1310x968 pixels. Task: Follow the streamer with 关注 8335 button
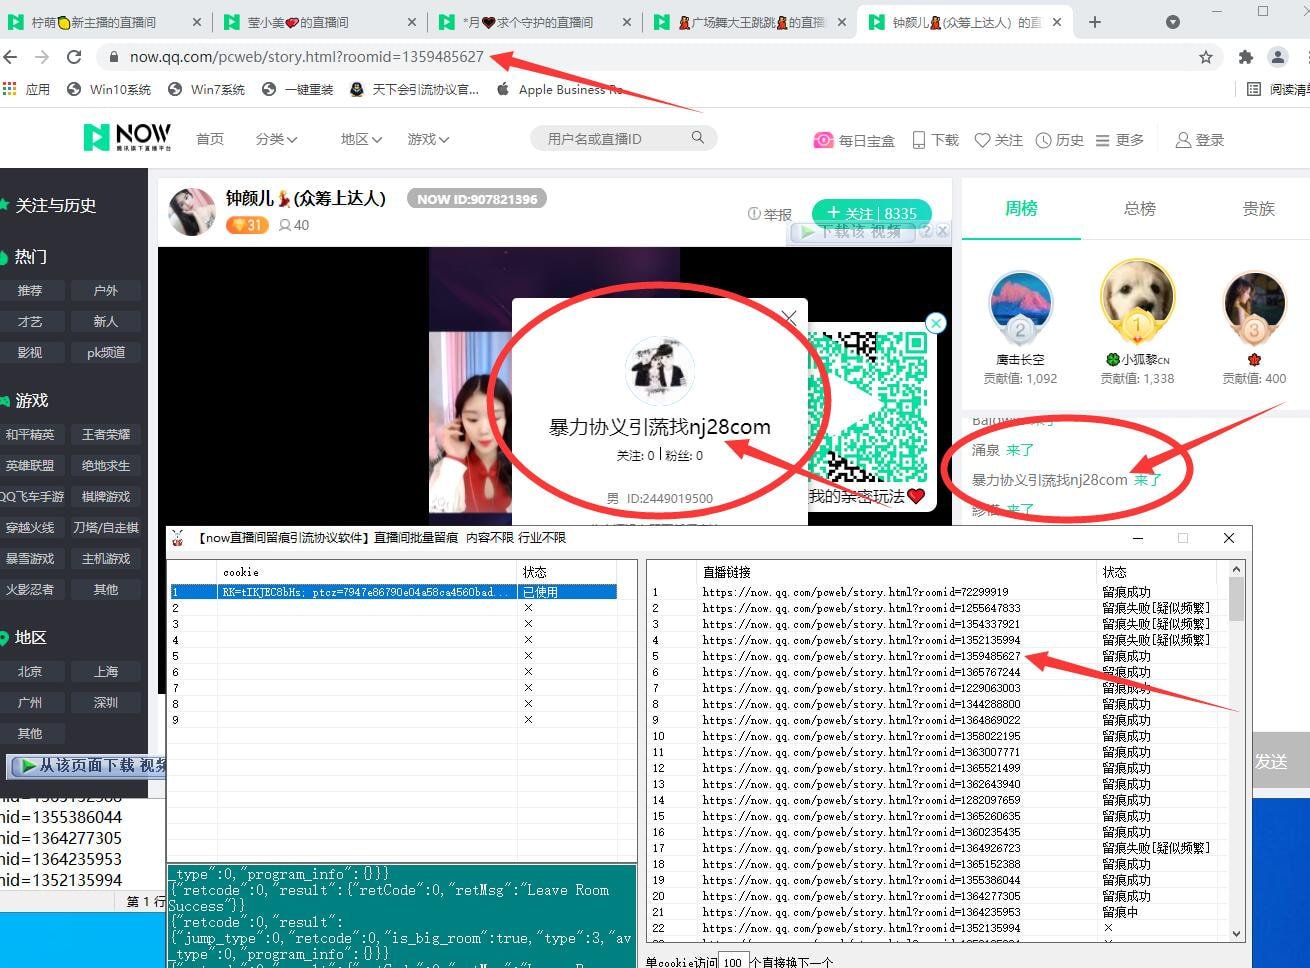(x=871, y=213)
